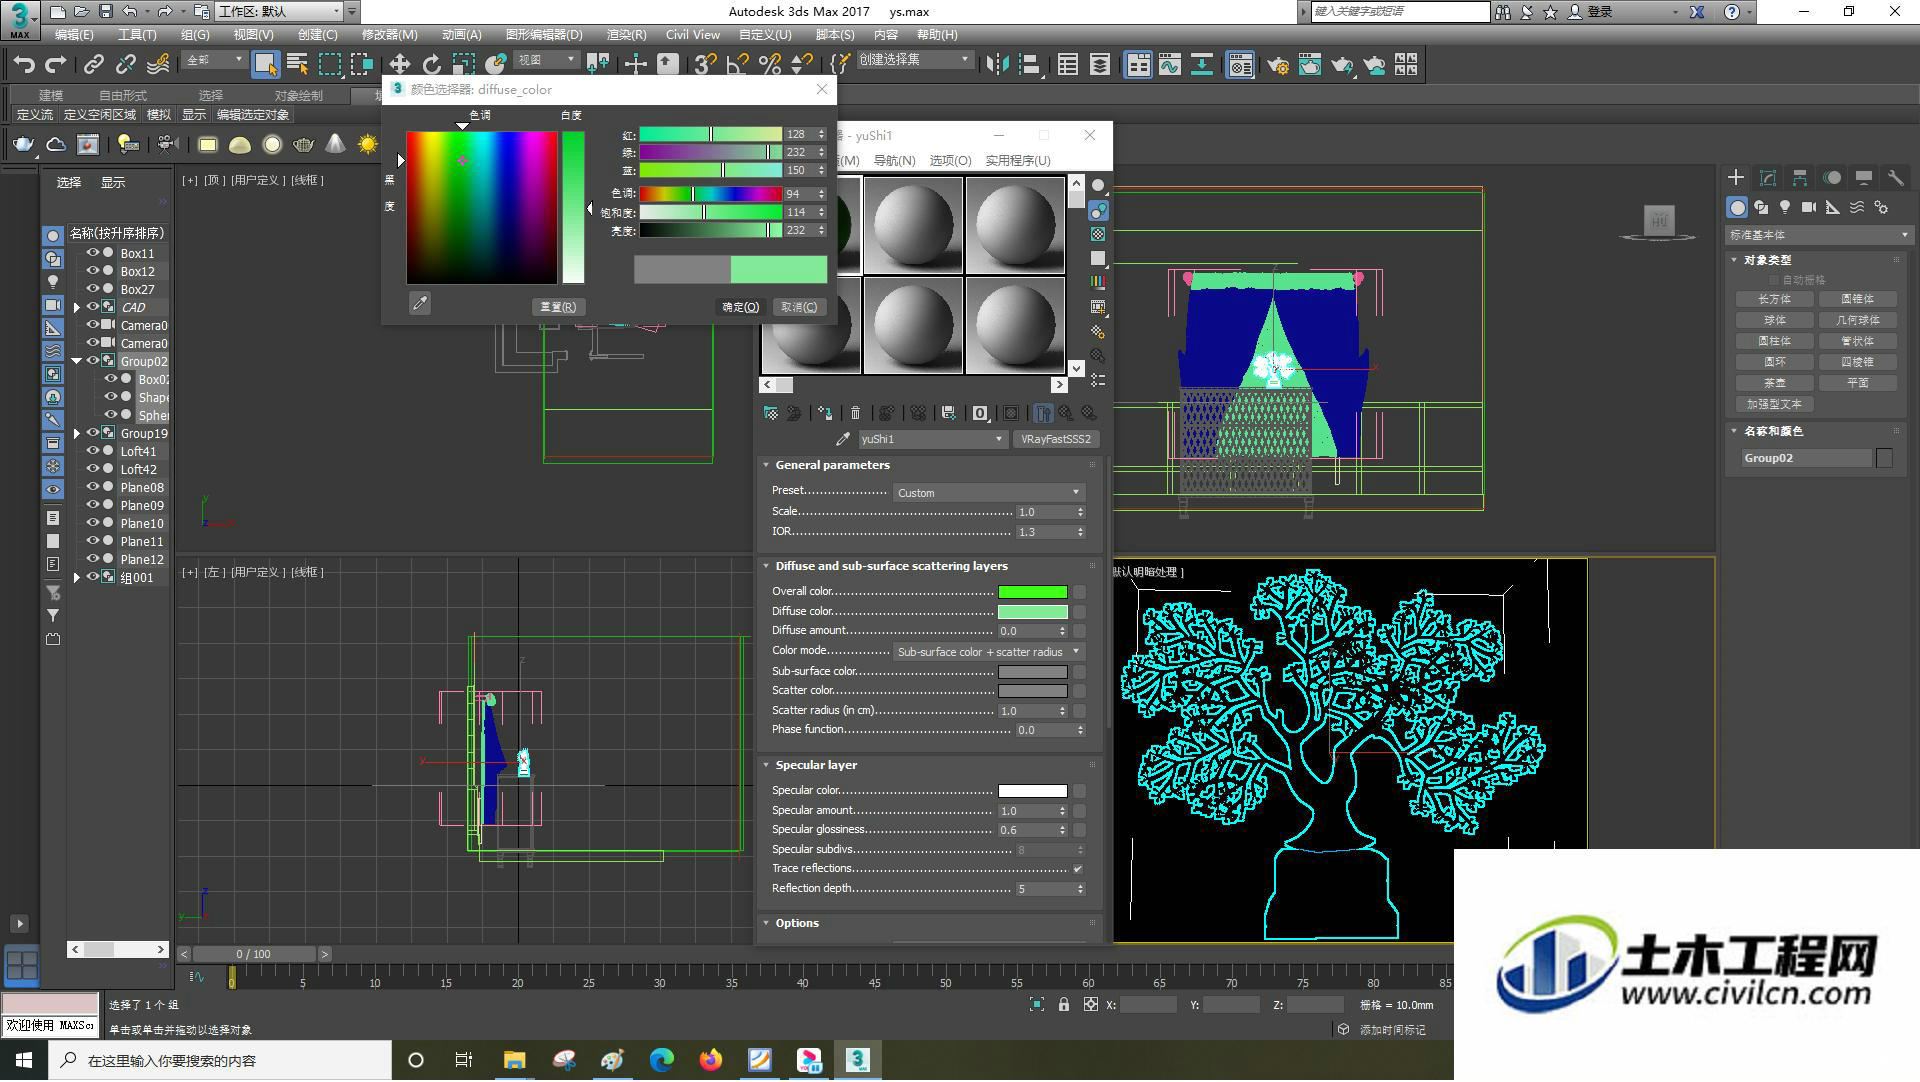Click the Undo arrow icon
This screenshot has width=1920, height=1082.
[x=24, y=65]
